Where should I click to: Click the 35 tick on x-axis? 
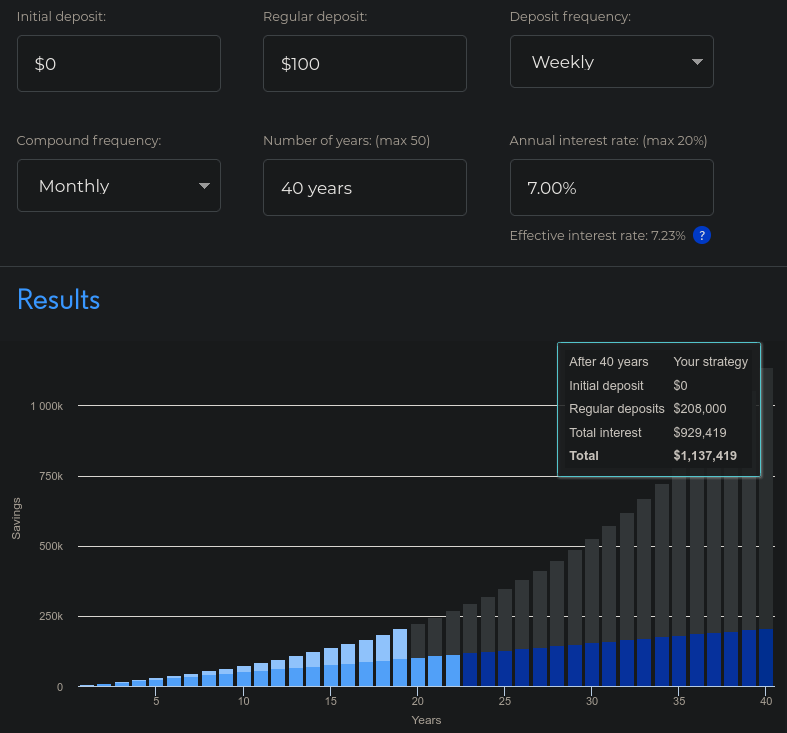coord(679,701)
